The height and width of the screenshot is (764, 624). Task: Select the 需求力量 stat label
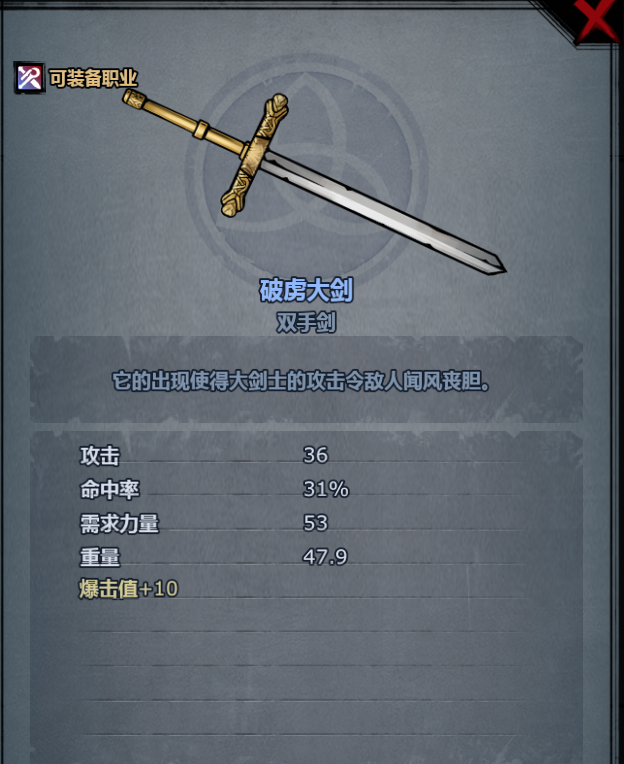(x=119, y=523)
